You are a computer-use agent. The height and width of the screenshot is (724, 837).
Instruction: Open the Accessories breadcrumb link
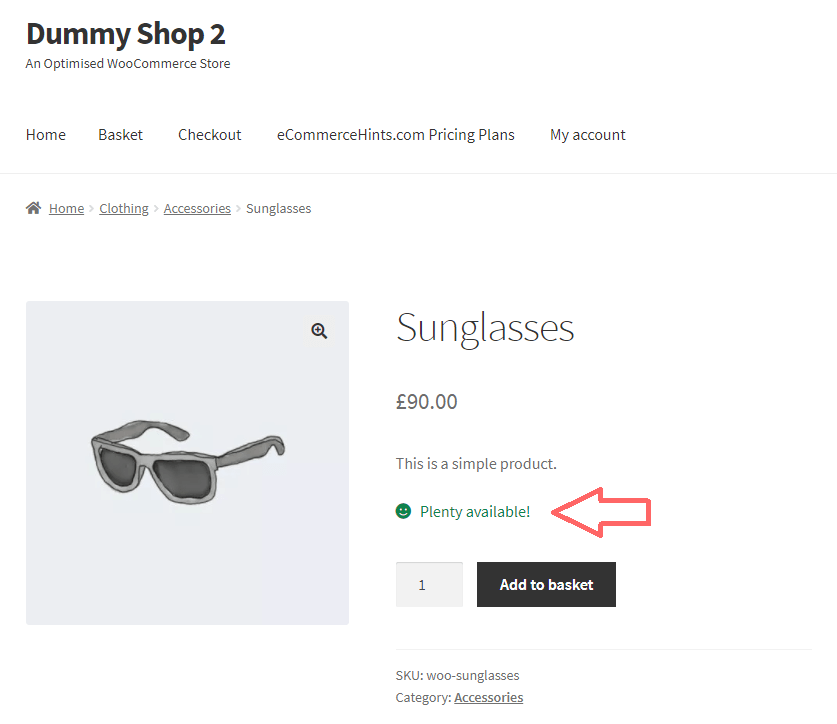pos(197,208)
